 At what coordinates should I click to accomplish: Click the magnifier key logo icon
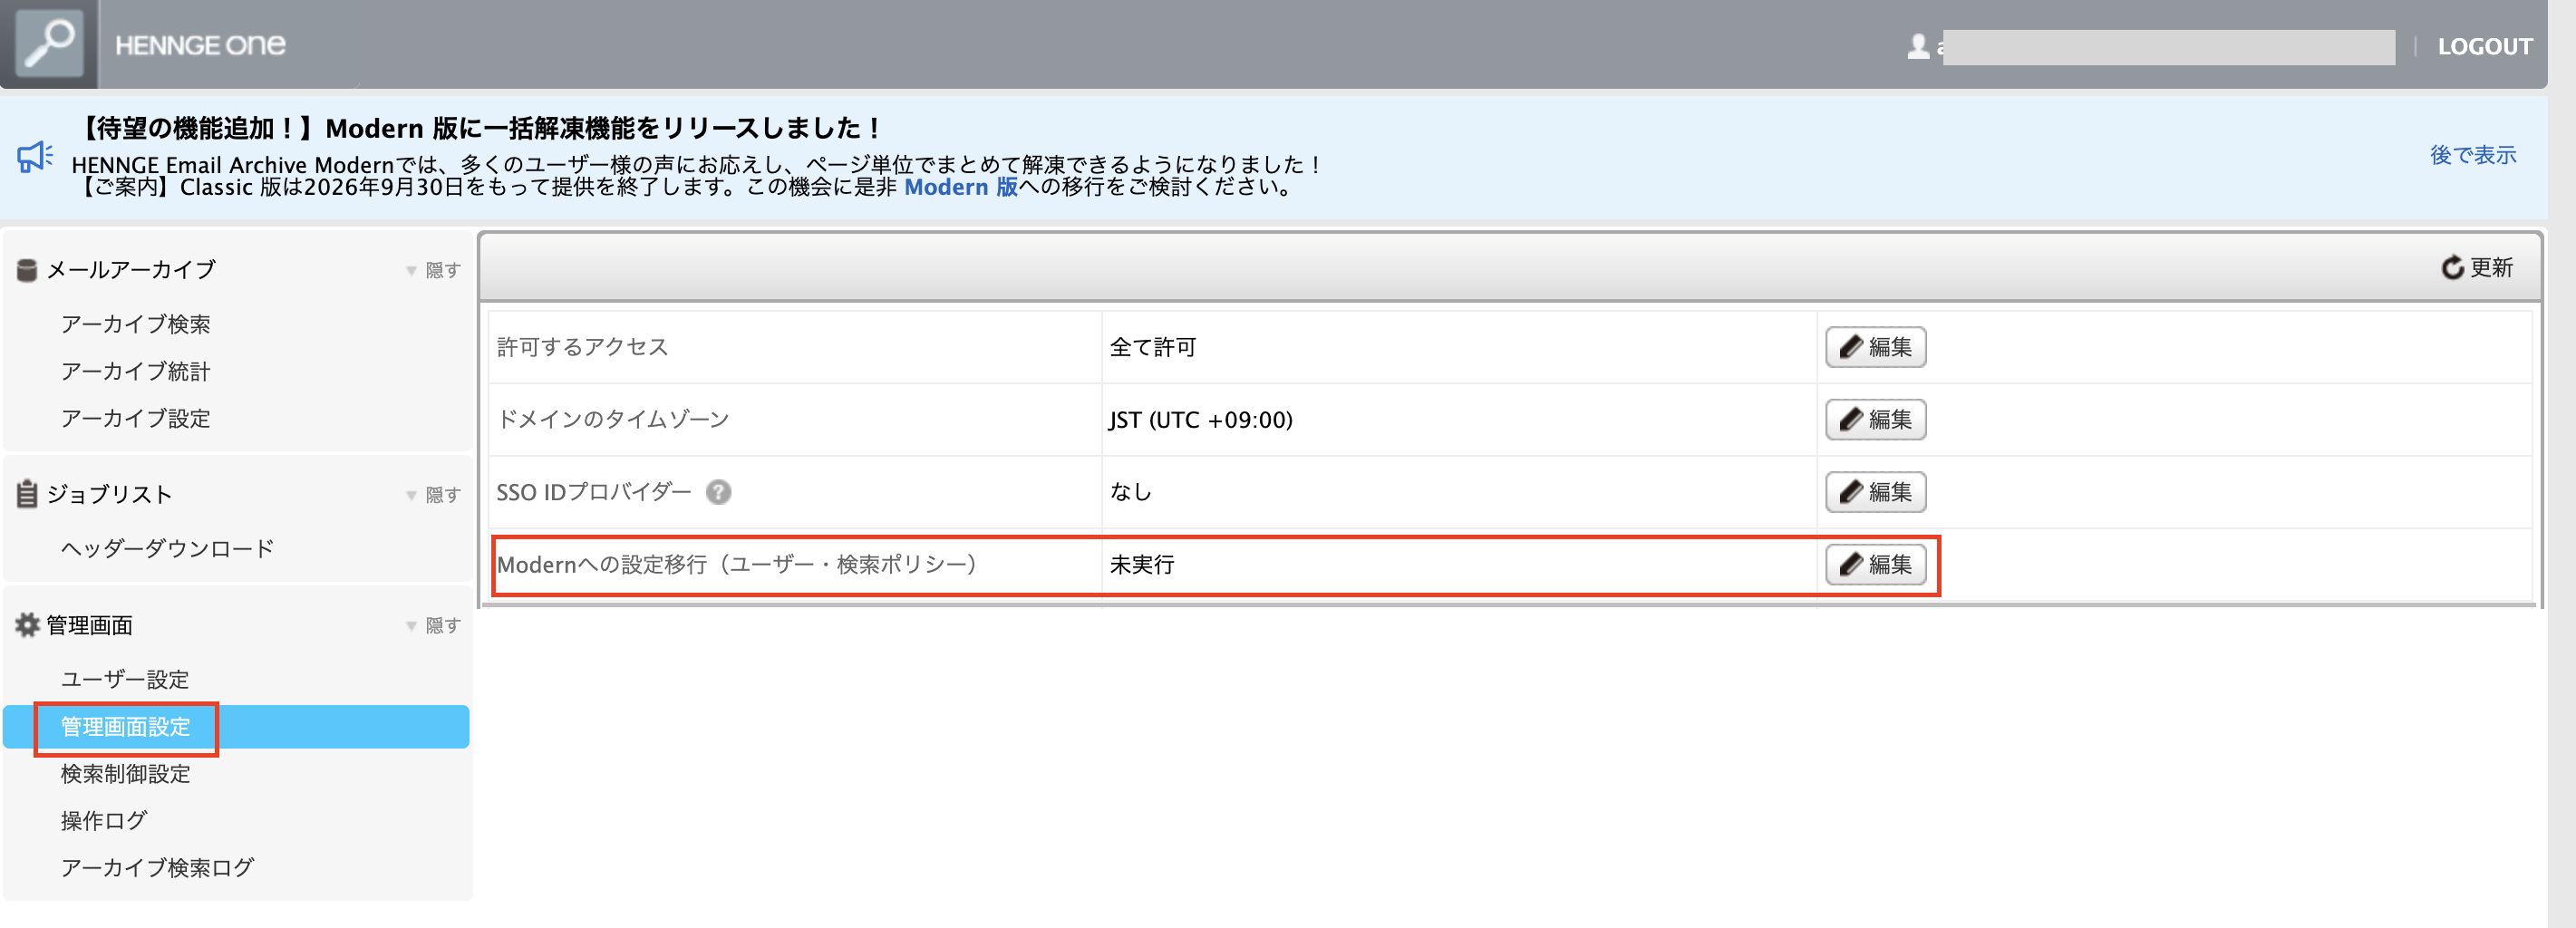click(49, 44)
